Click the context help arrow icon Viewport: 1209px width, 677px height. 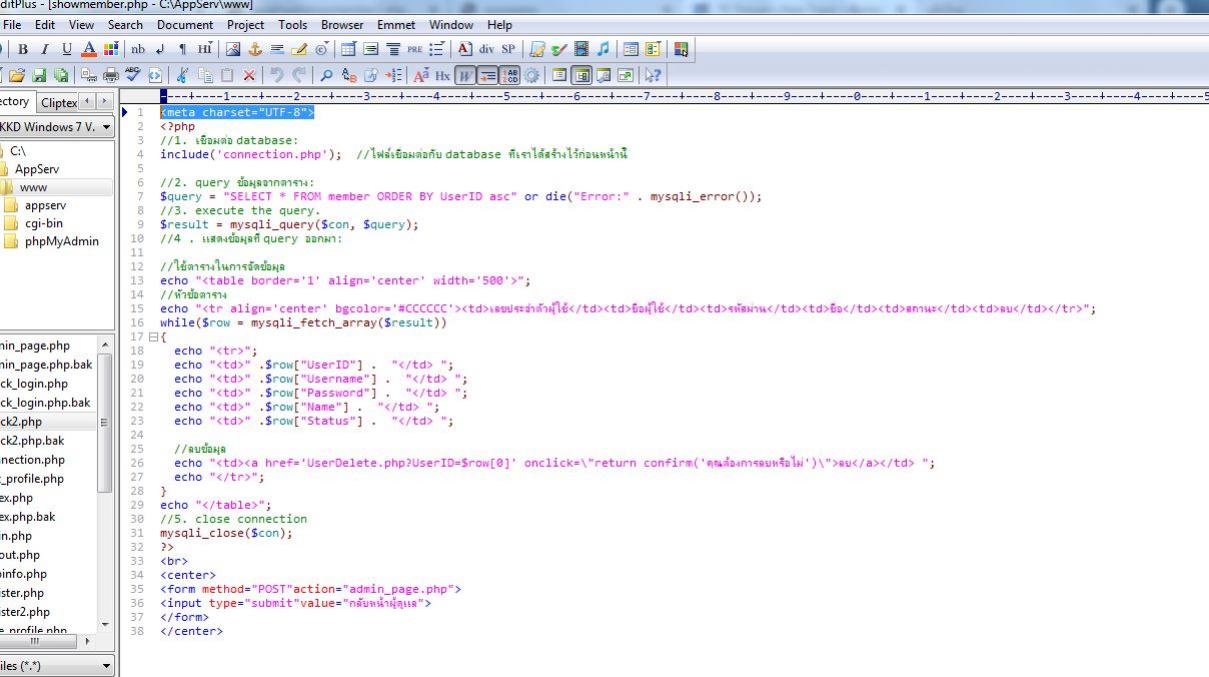[x=652, y=75]
